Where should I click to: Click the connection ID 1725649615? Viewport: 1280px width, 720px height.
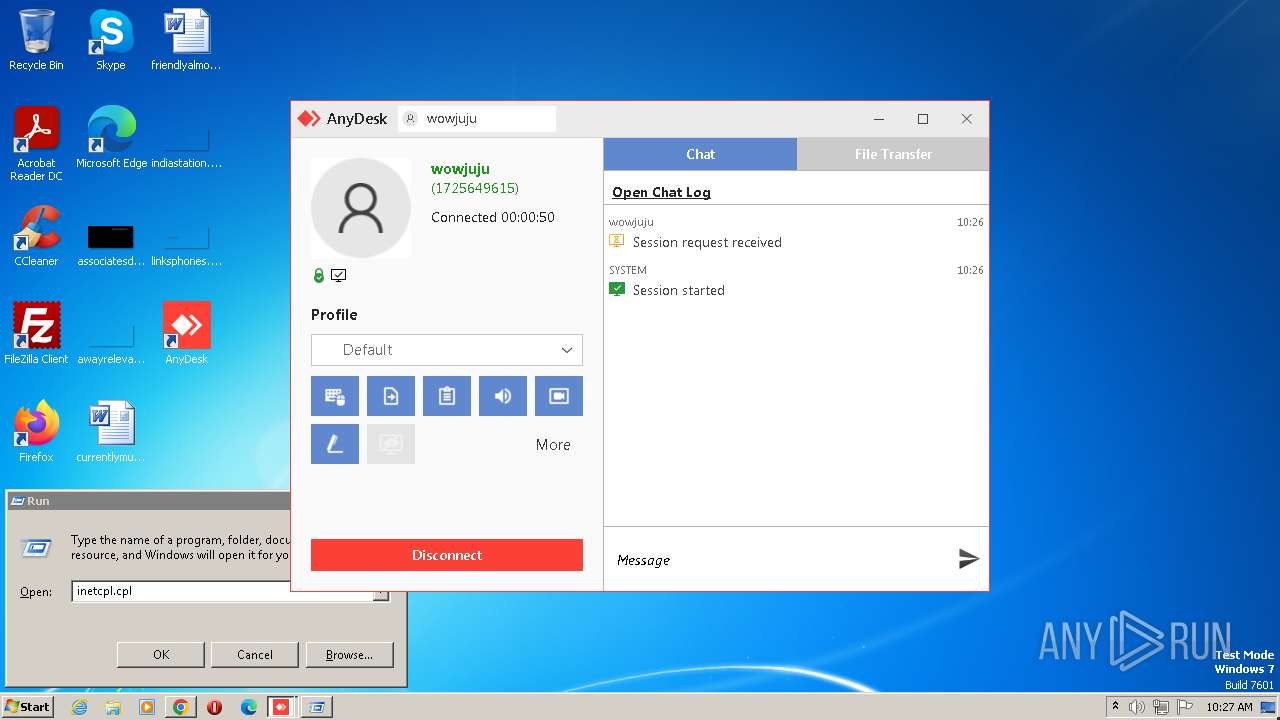pyautogui.click(x=475, y=188)
